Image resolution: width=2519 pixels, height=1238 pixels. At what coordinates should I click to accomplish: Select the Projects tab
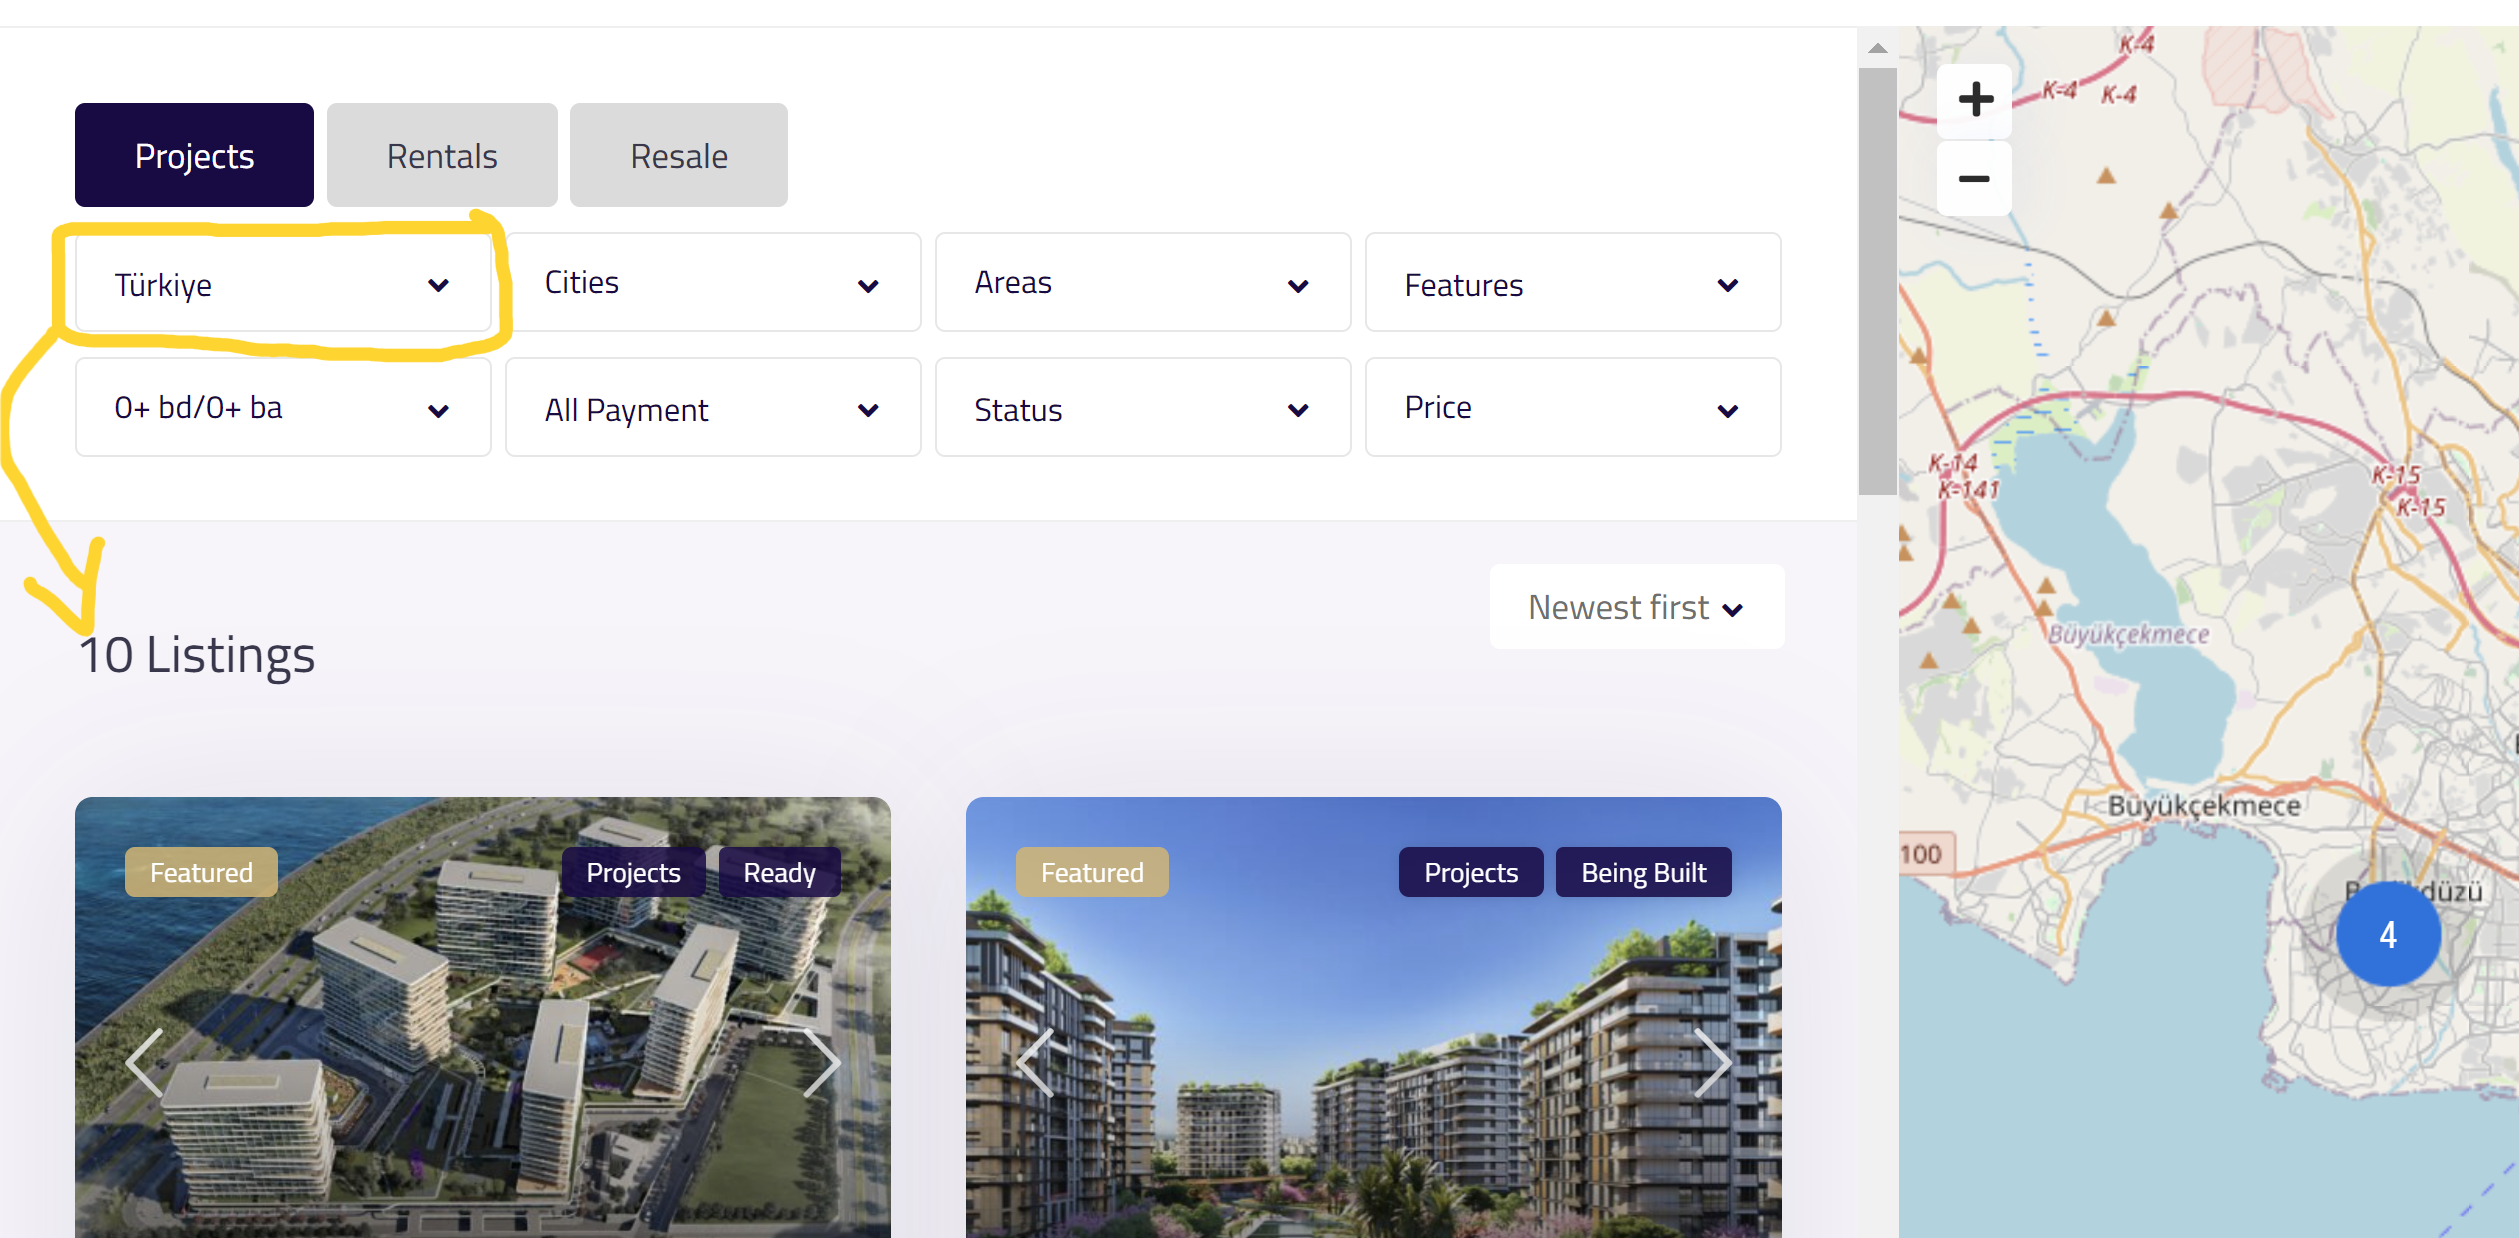tap(194, 155)
